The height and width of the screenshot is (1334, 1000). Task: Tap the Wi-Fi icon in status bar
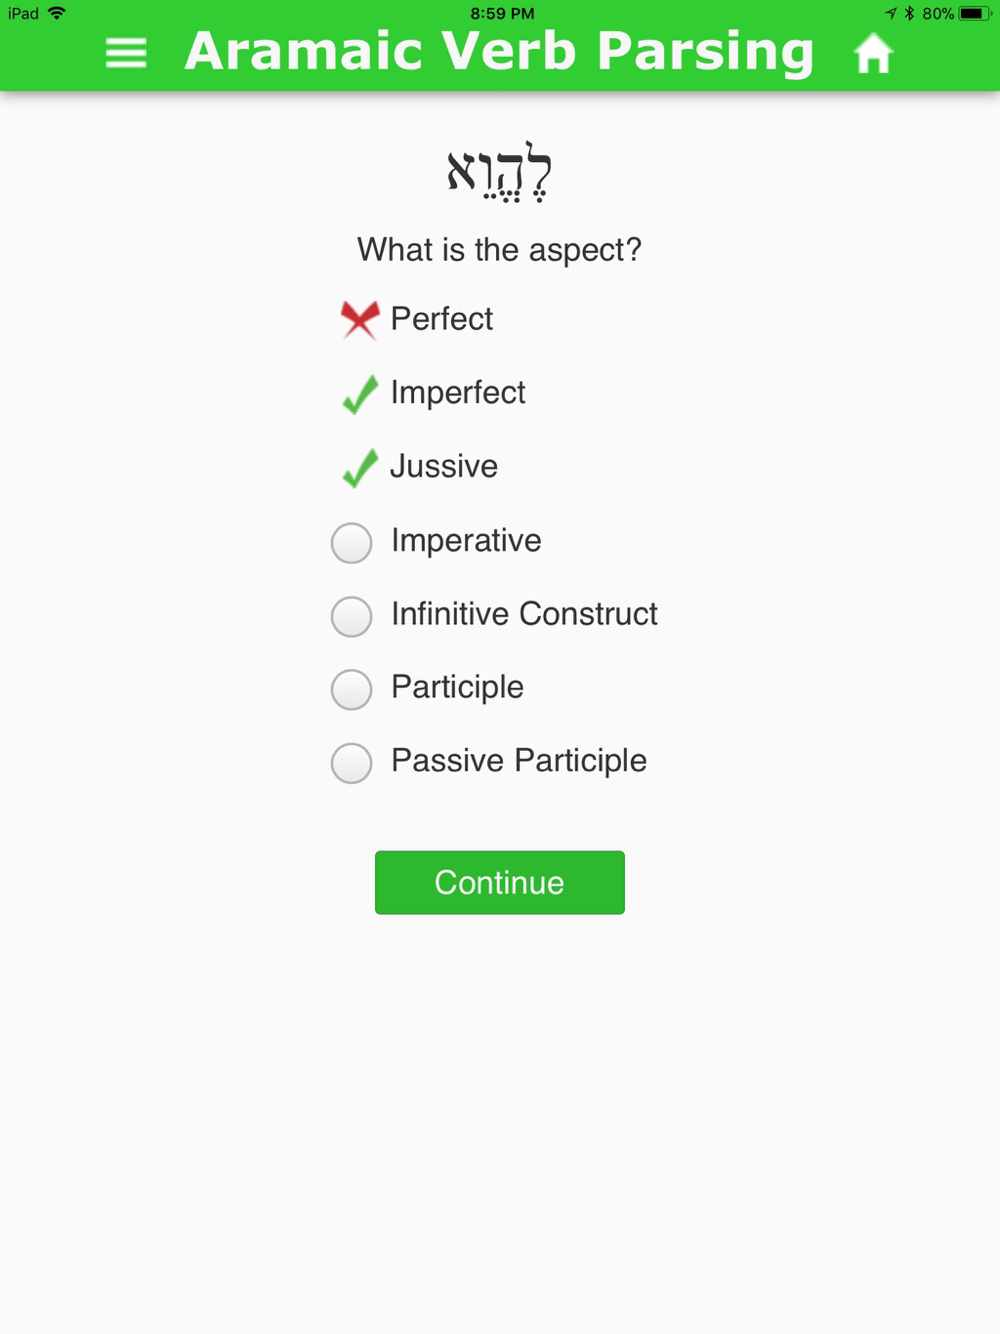coord(57,13)
